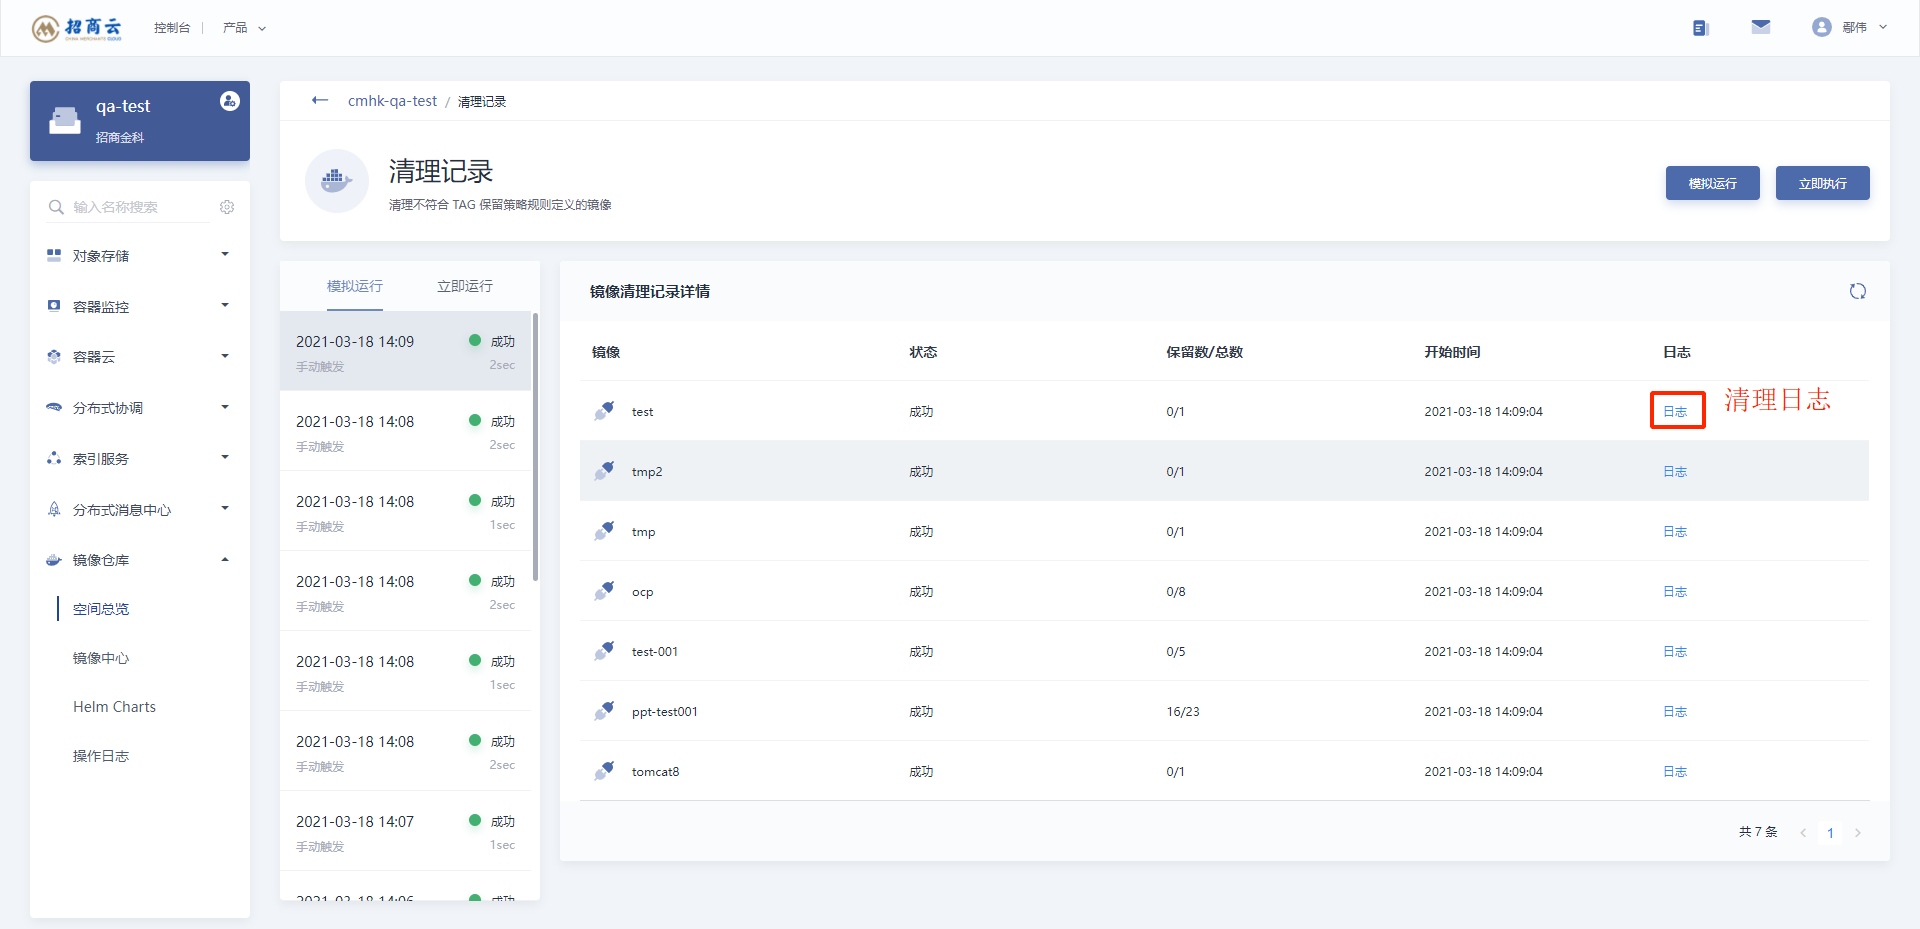The height and width of the screenshot is (929, 1920).
Task: Open the 日志 link for tmp row
Action: 1675,531
